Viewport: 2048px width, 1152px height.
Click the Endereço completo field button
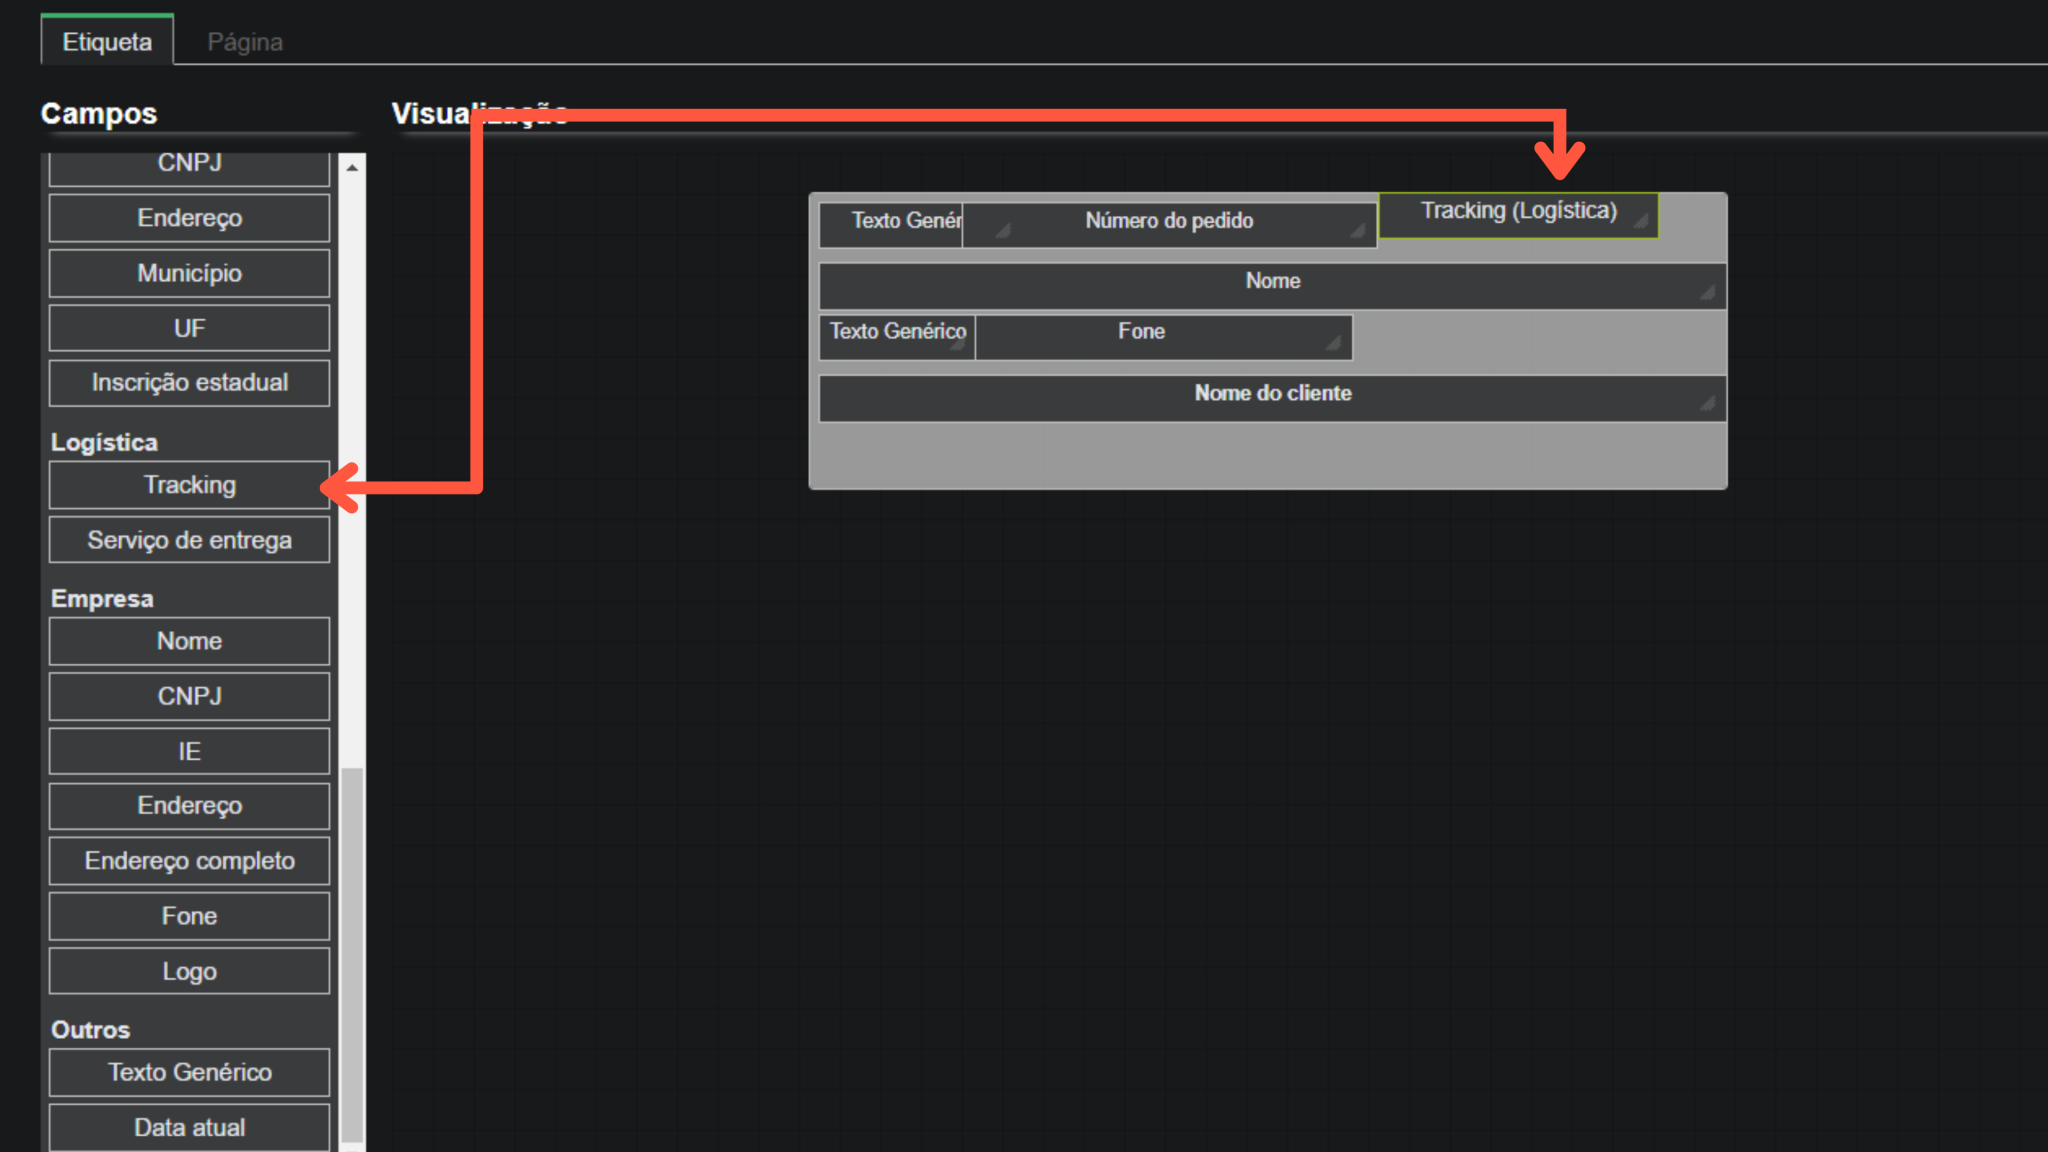pos(189,861)
